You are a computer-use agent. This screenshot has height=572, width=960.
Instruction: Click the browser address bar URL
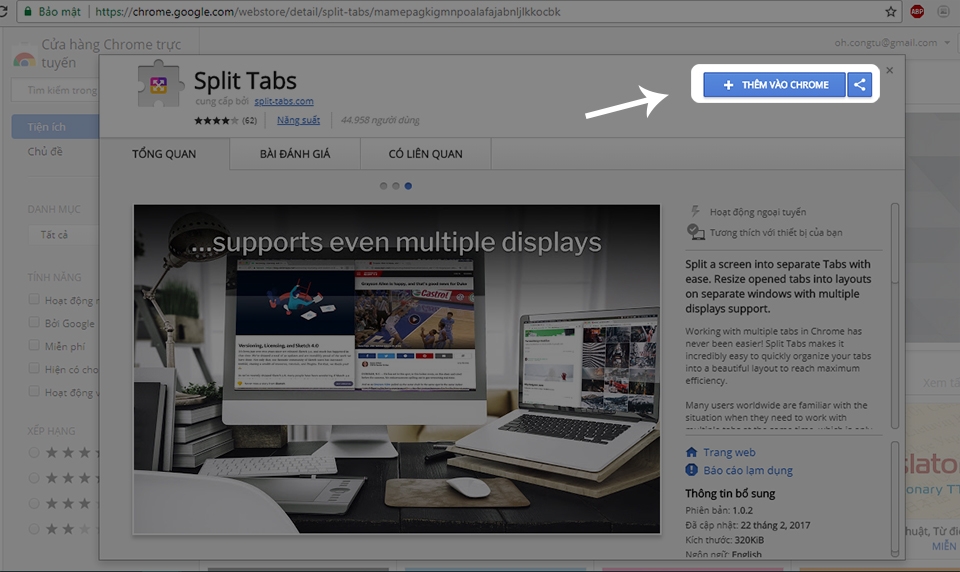pyautogui.click(x=328, y=12)
